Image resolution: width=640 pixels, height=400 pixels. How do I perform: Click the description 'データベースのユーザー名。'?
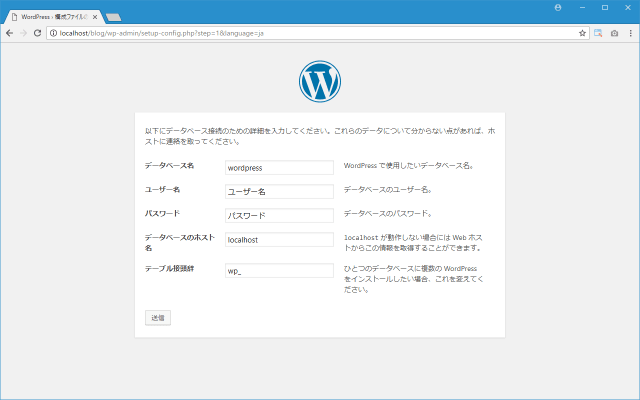[388, 189]
